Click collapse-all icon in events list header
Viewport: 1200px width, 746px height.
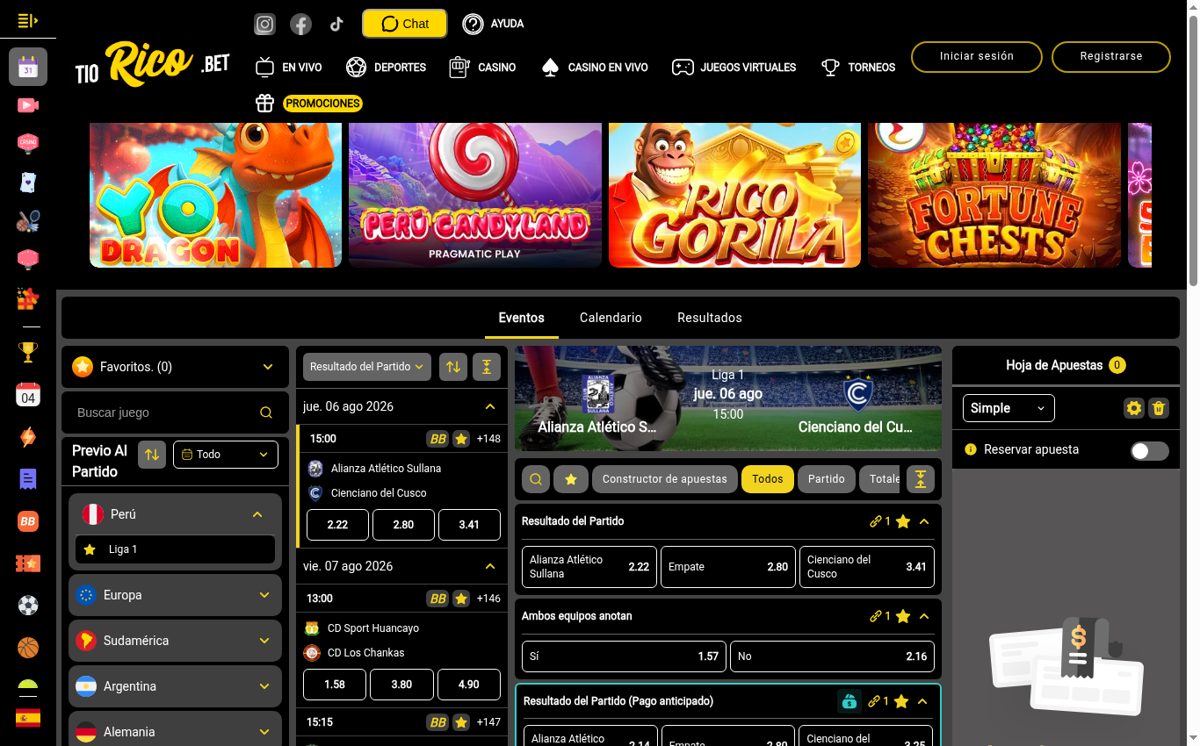(486, 367)
